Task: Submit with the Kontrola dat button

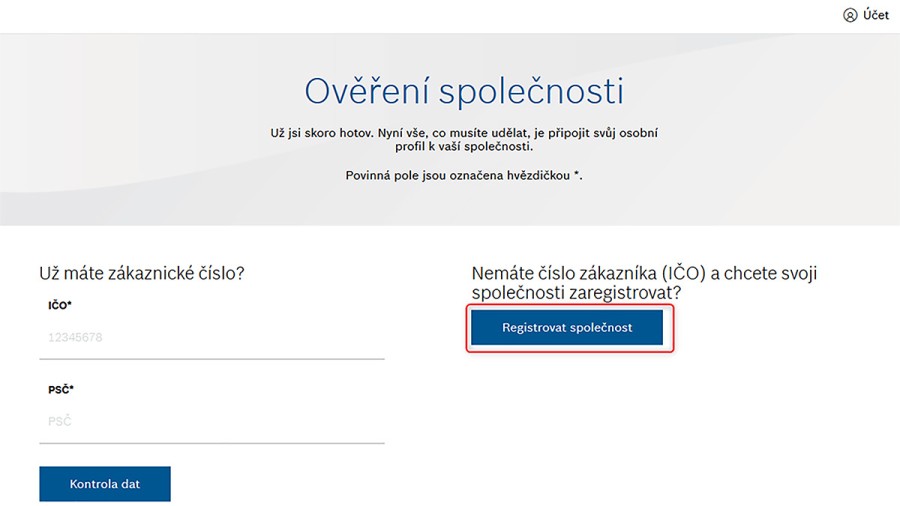Action: tap(105, 484)
